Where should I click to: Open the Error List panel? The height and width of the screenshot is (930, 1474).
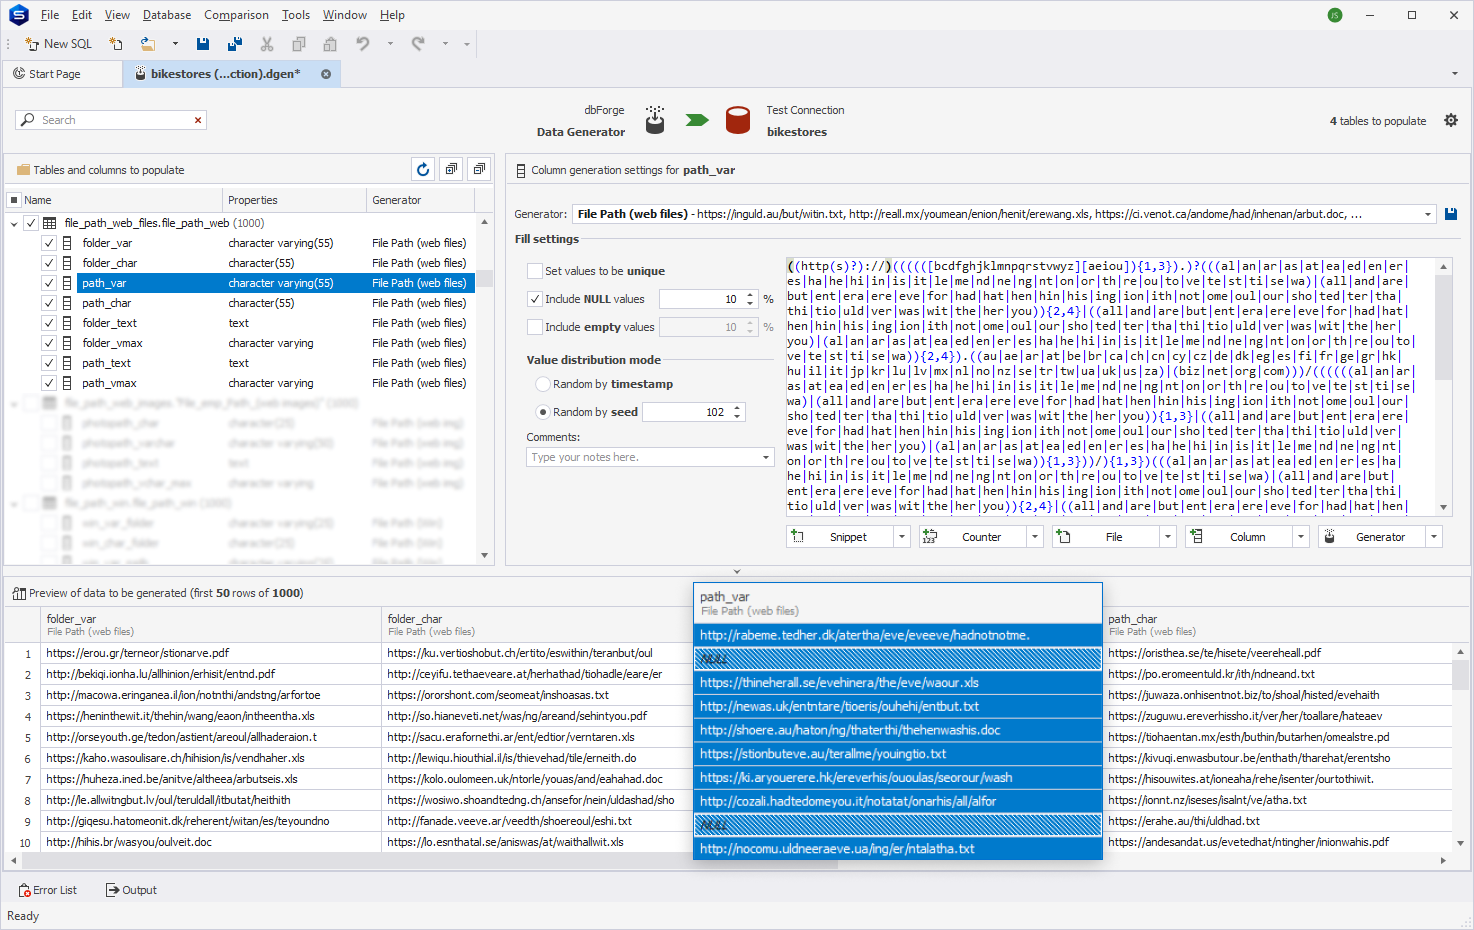tap(47, 890)
